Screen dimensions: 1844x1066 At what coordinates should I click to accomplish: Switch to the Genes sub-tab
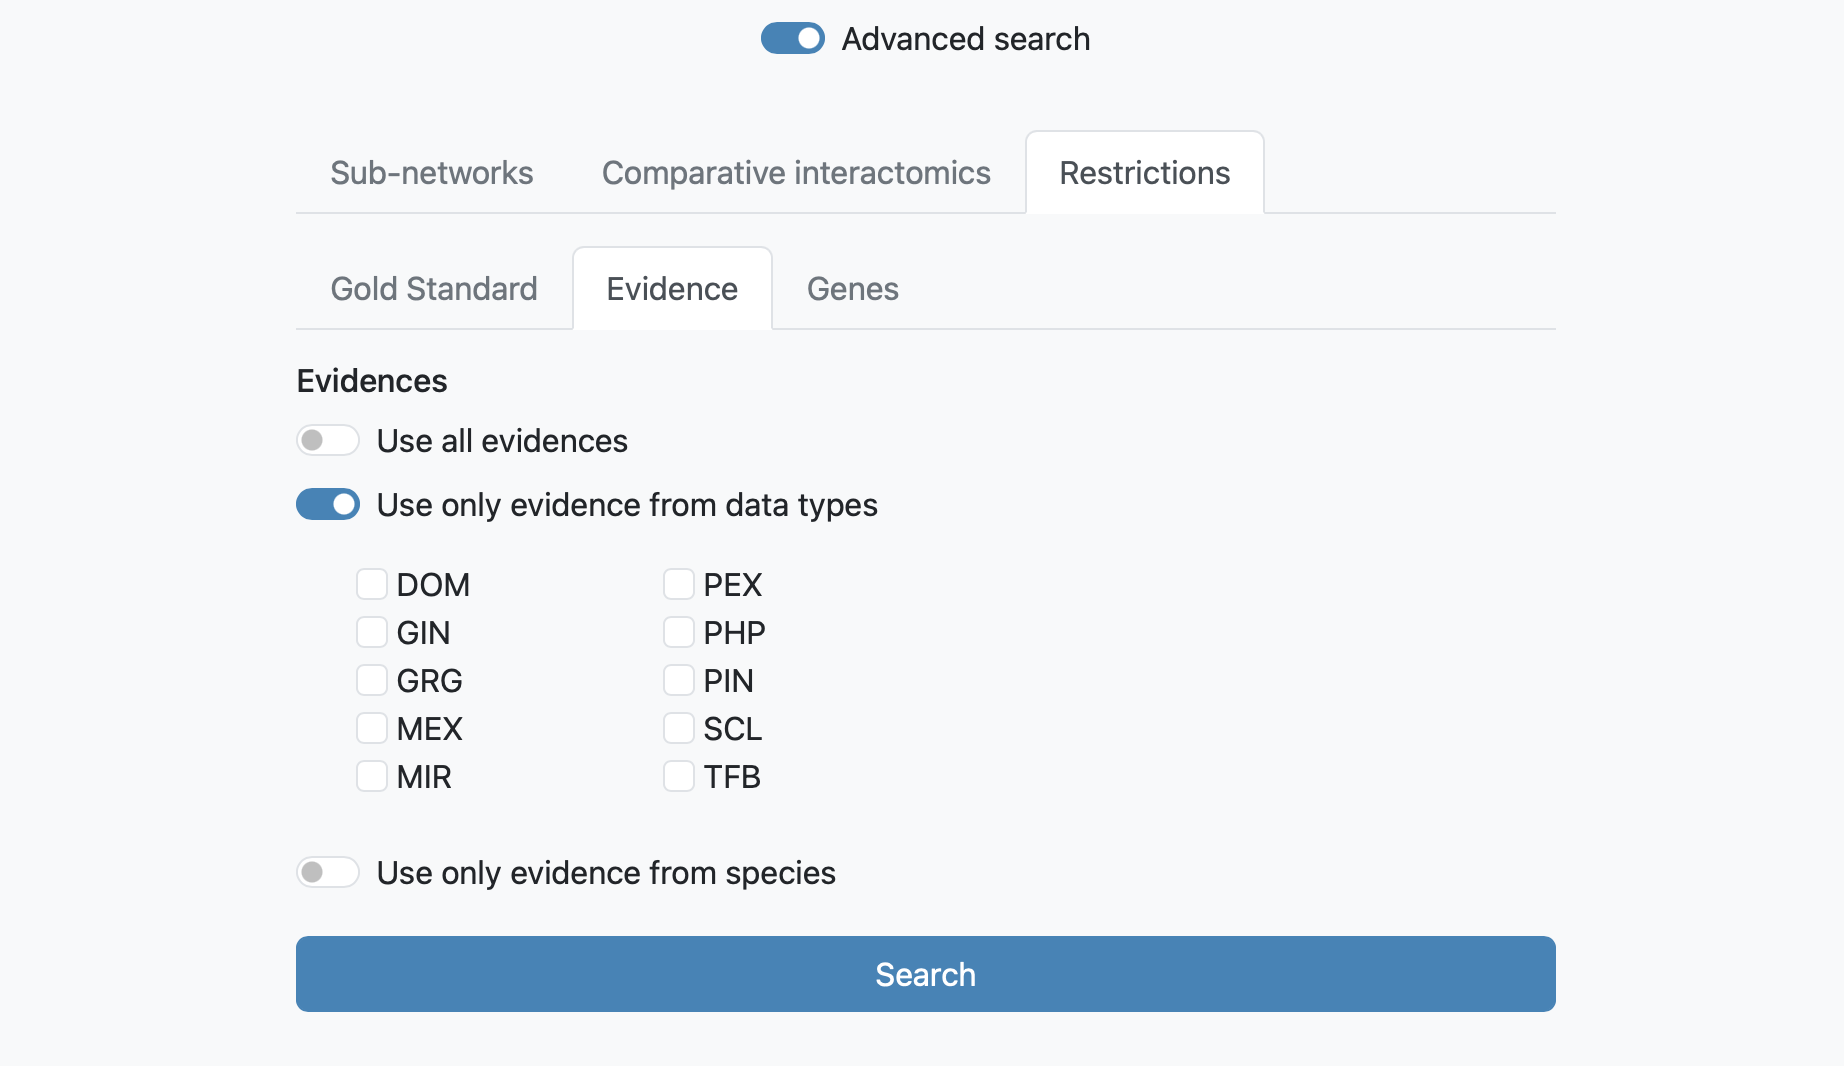click(853, 289)
